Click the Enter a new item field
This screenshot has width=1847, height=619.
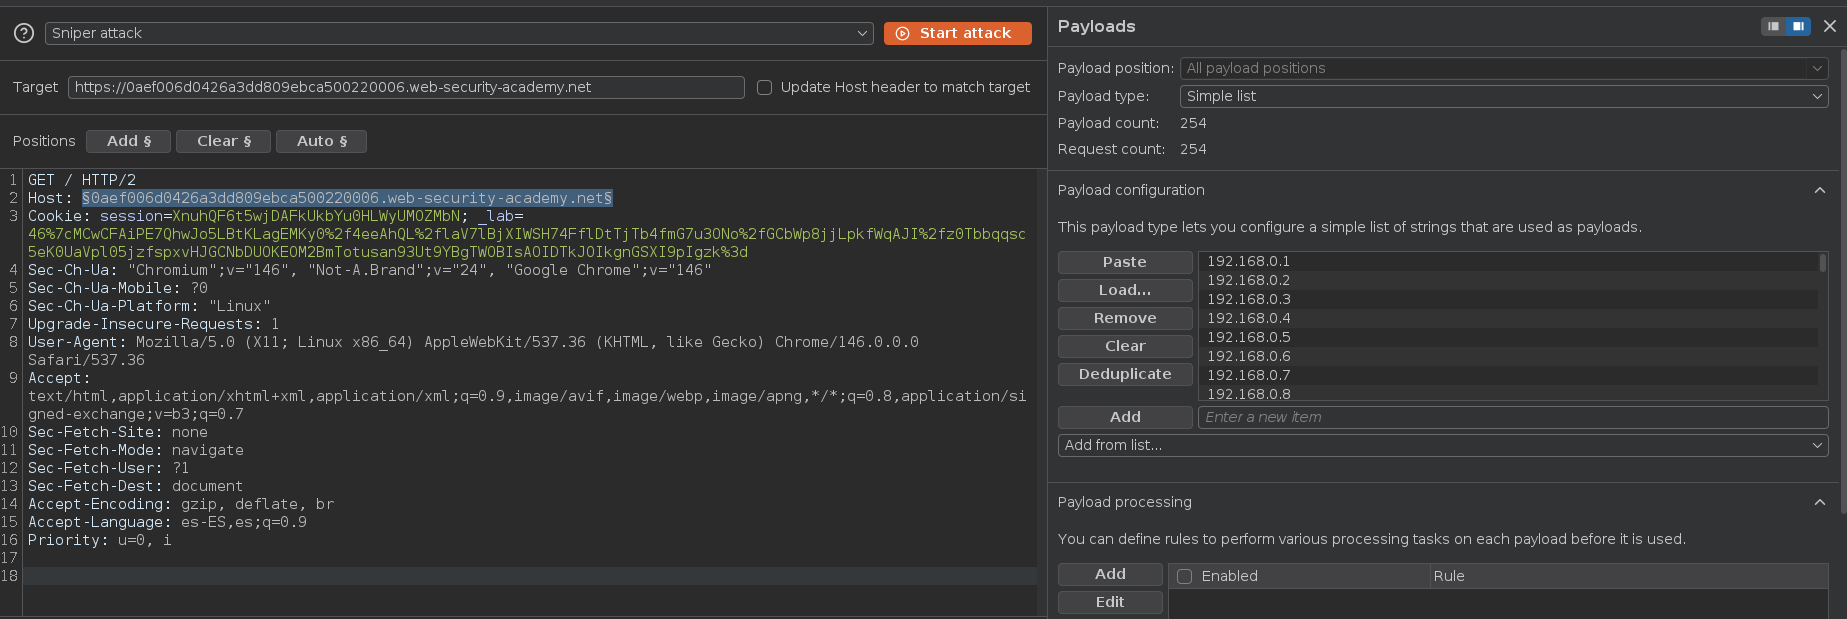pos(1512,417)
